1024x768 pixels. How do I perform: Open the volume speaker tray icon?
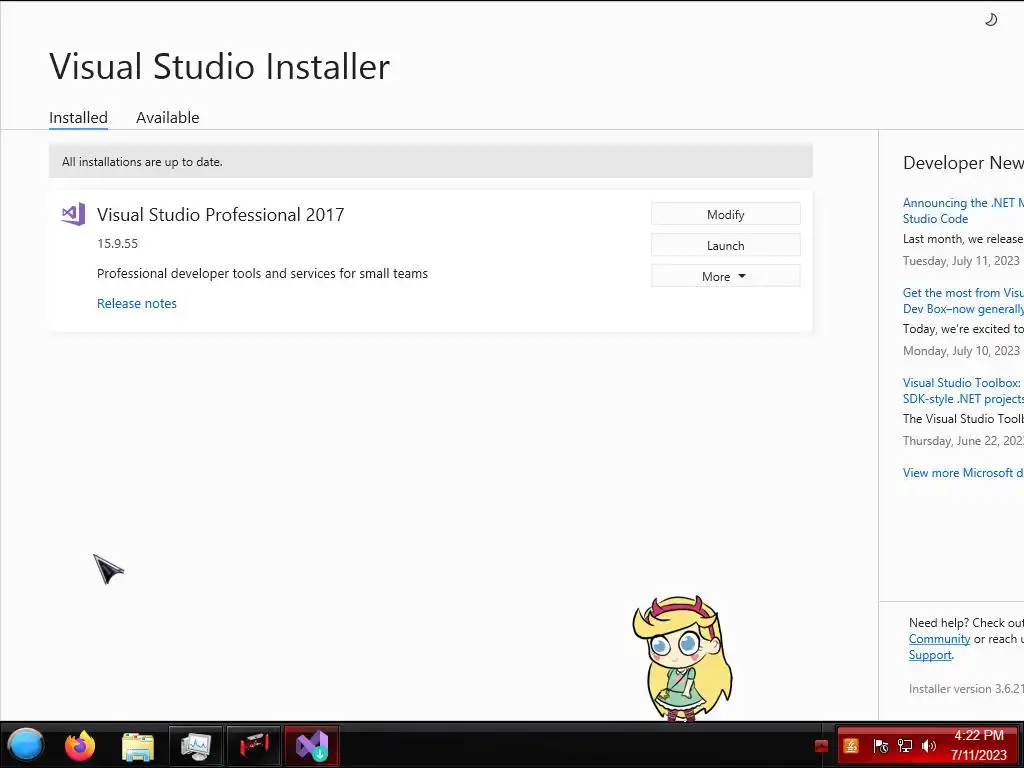click(929, 746)
